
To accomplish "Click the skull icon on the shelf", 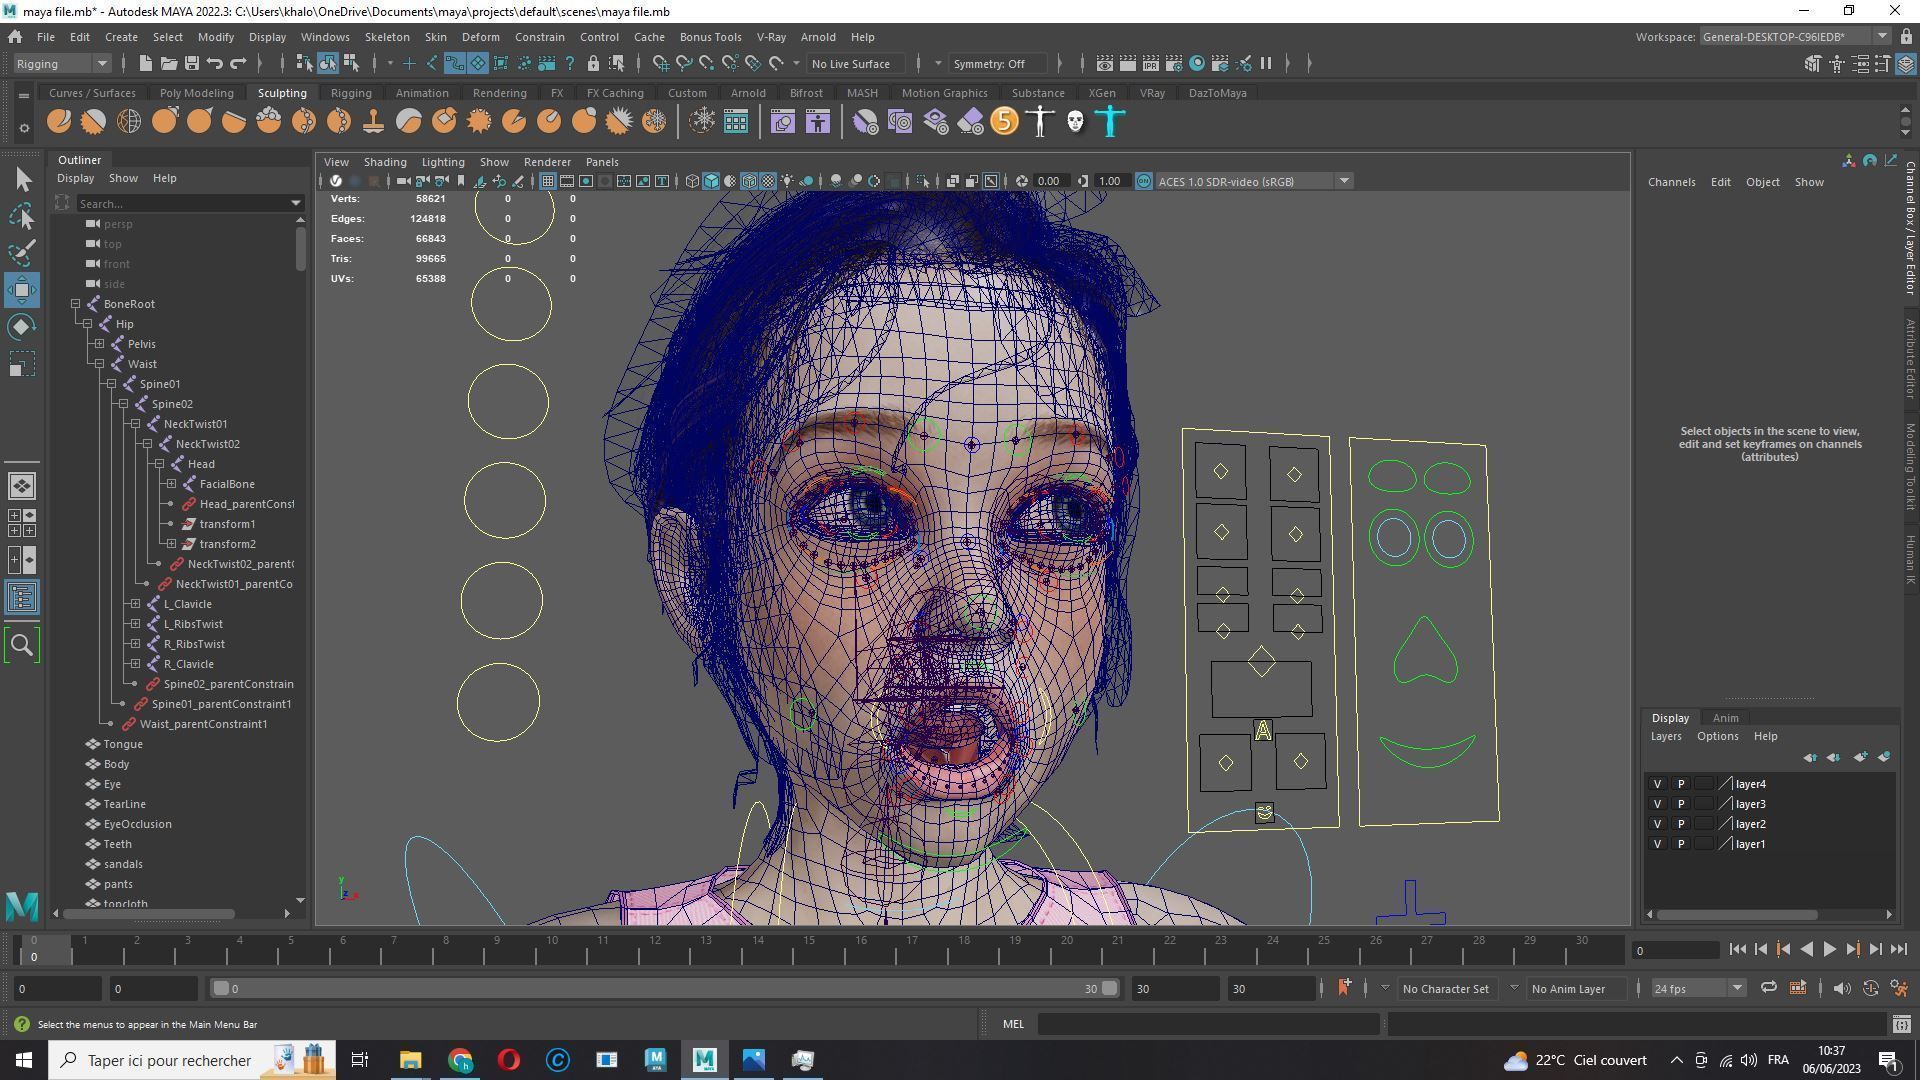I will (x=1075, y=122).
